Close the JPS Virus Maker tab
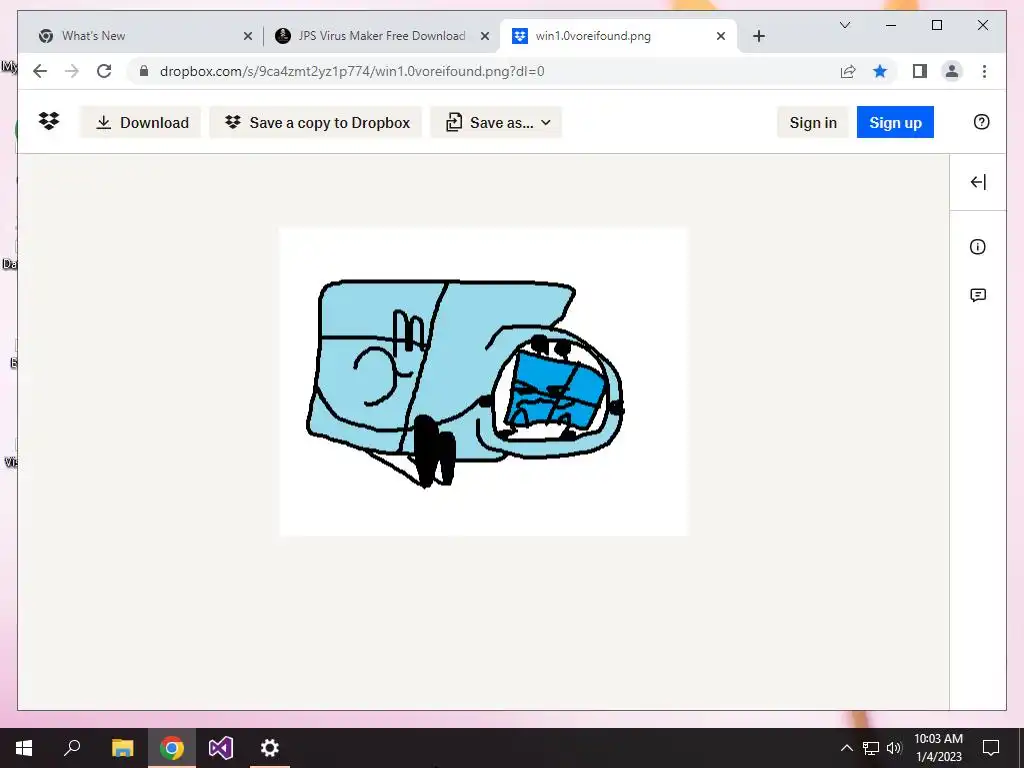 coord(485,37)
